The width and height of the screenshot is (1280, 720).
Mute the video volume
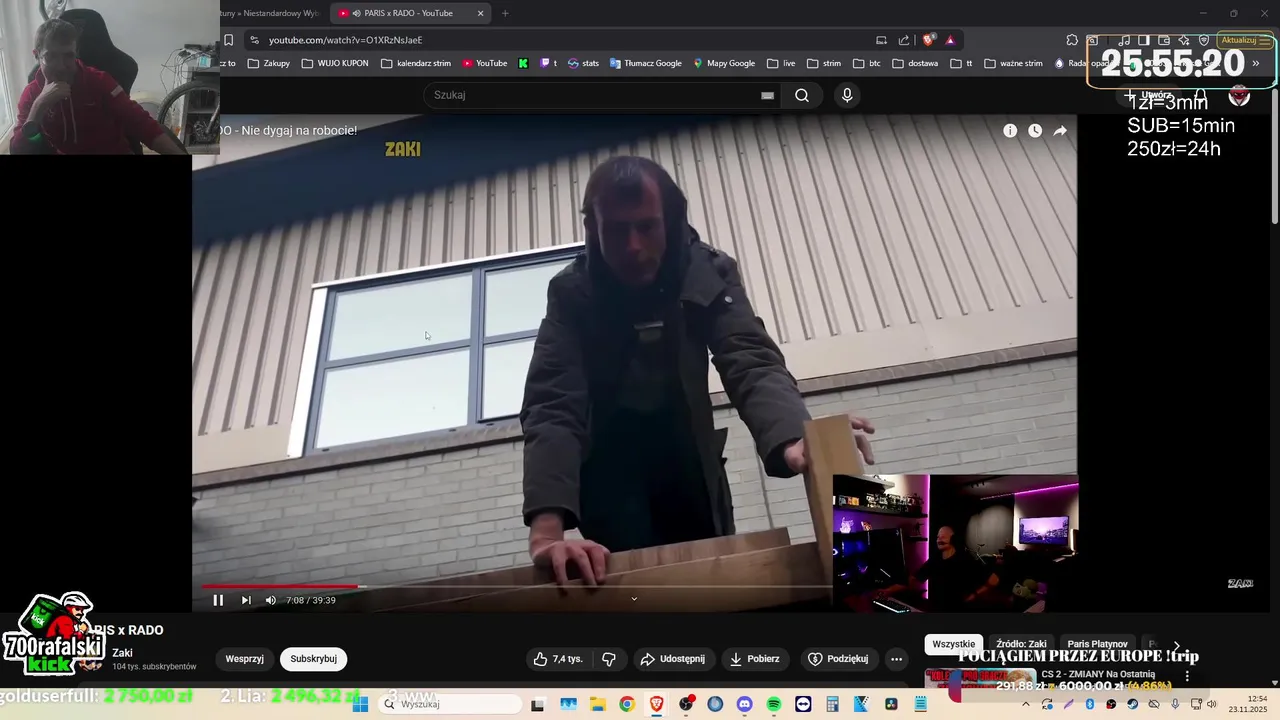270,600
